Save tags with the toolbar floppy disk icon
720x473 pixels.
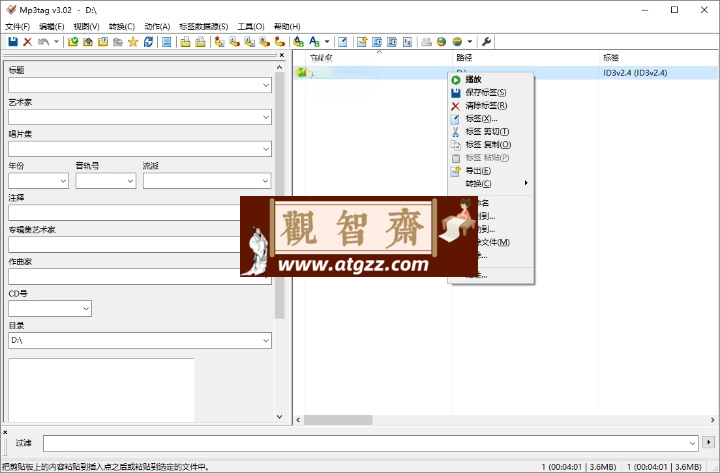point(13,42)
